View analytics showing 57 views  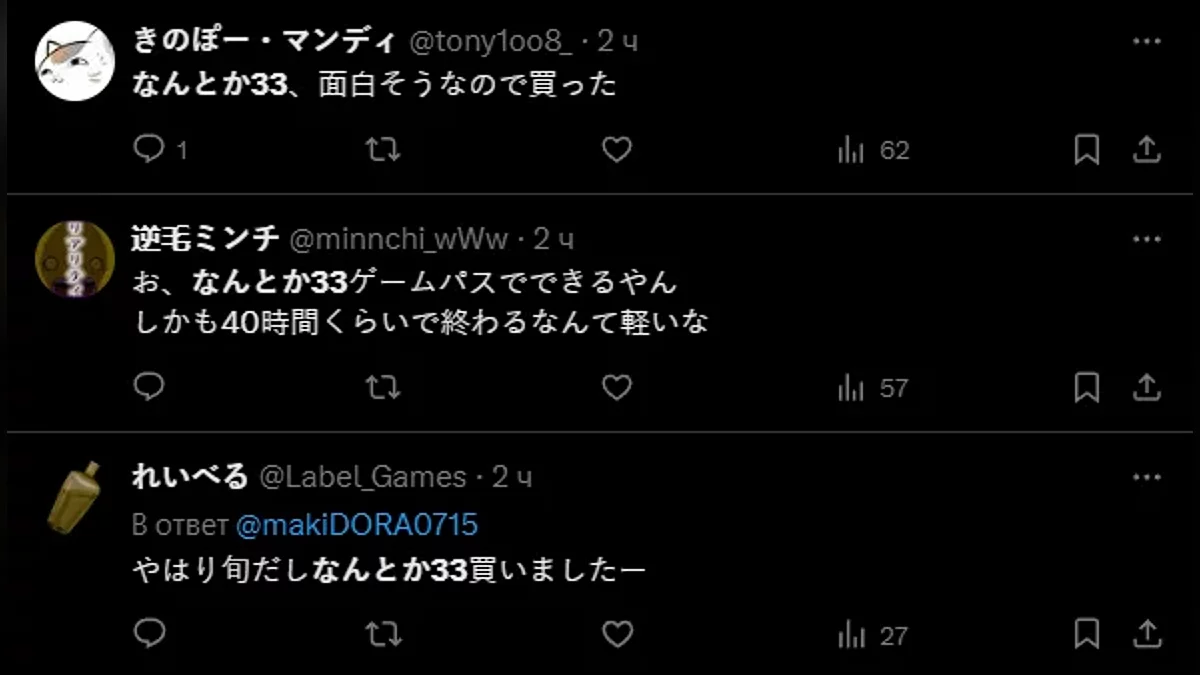pyautogui.click(x=872, y=388)
